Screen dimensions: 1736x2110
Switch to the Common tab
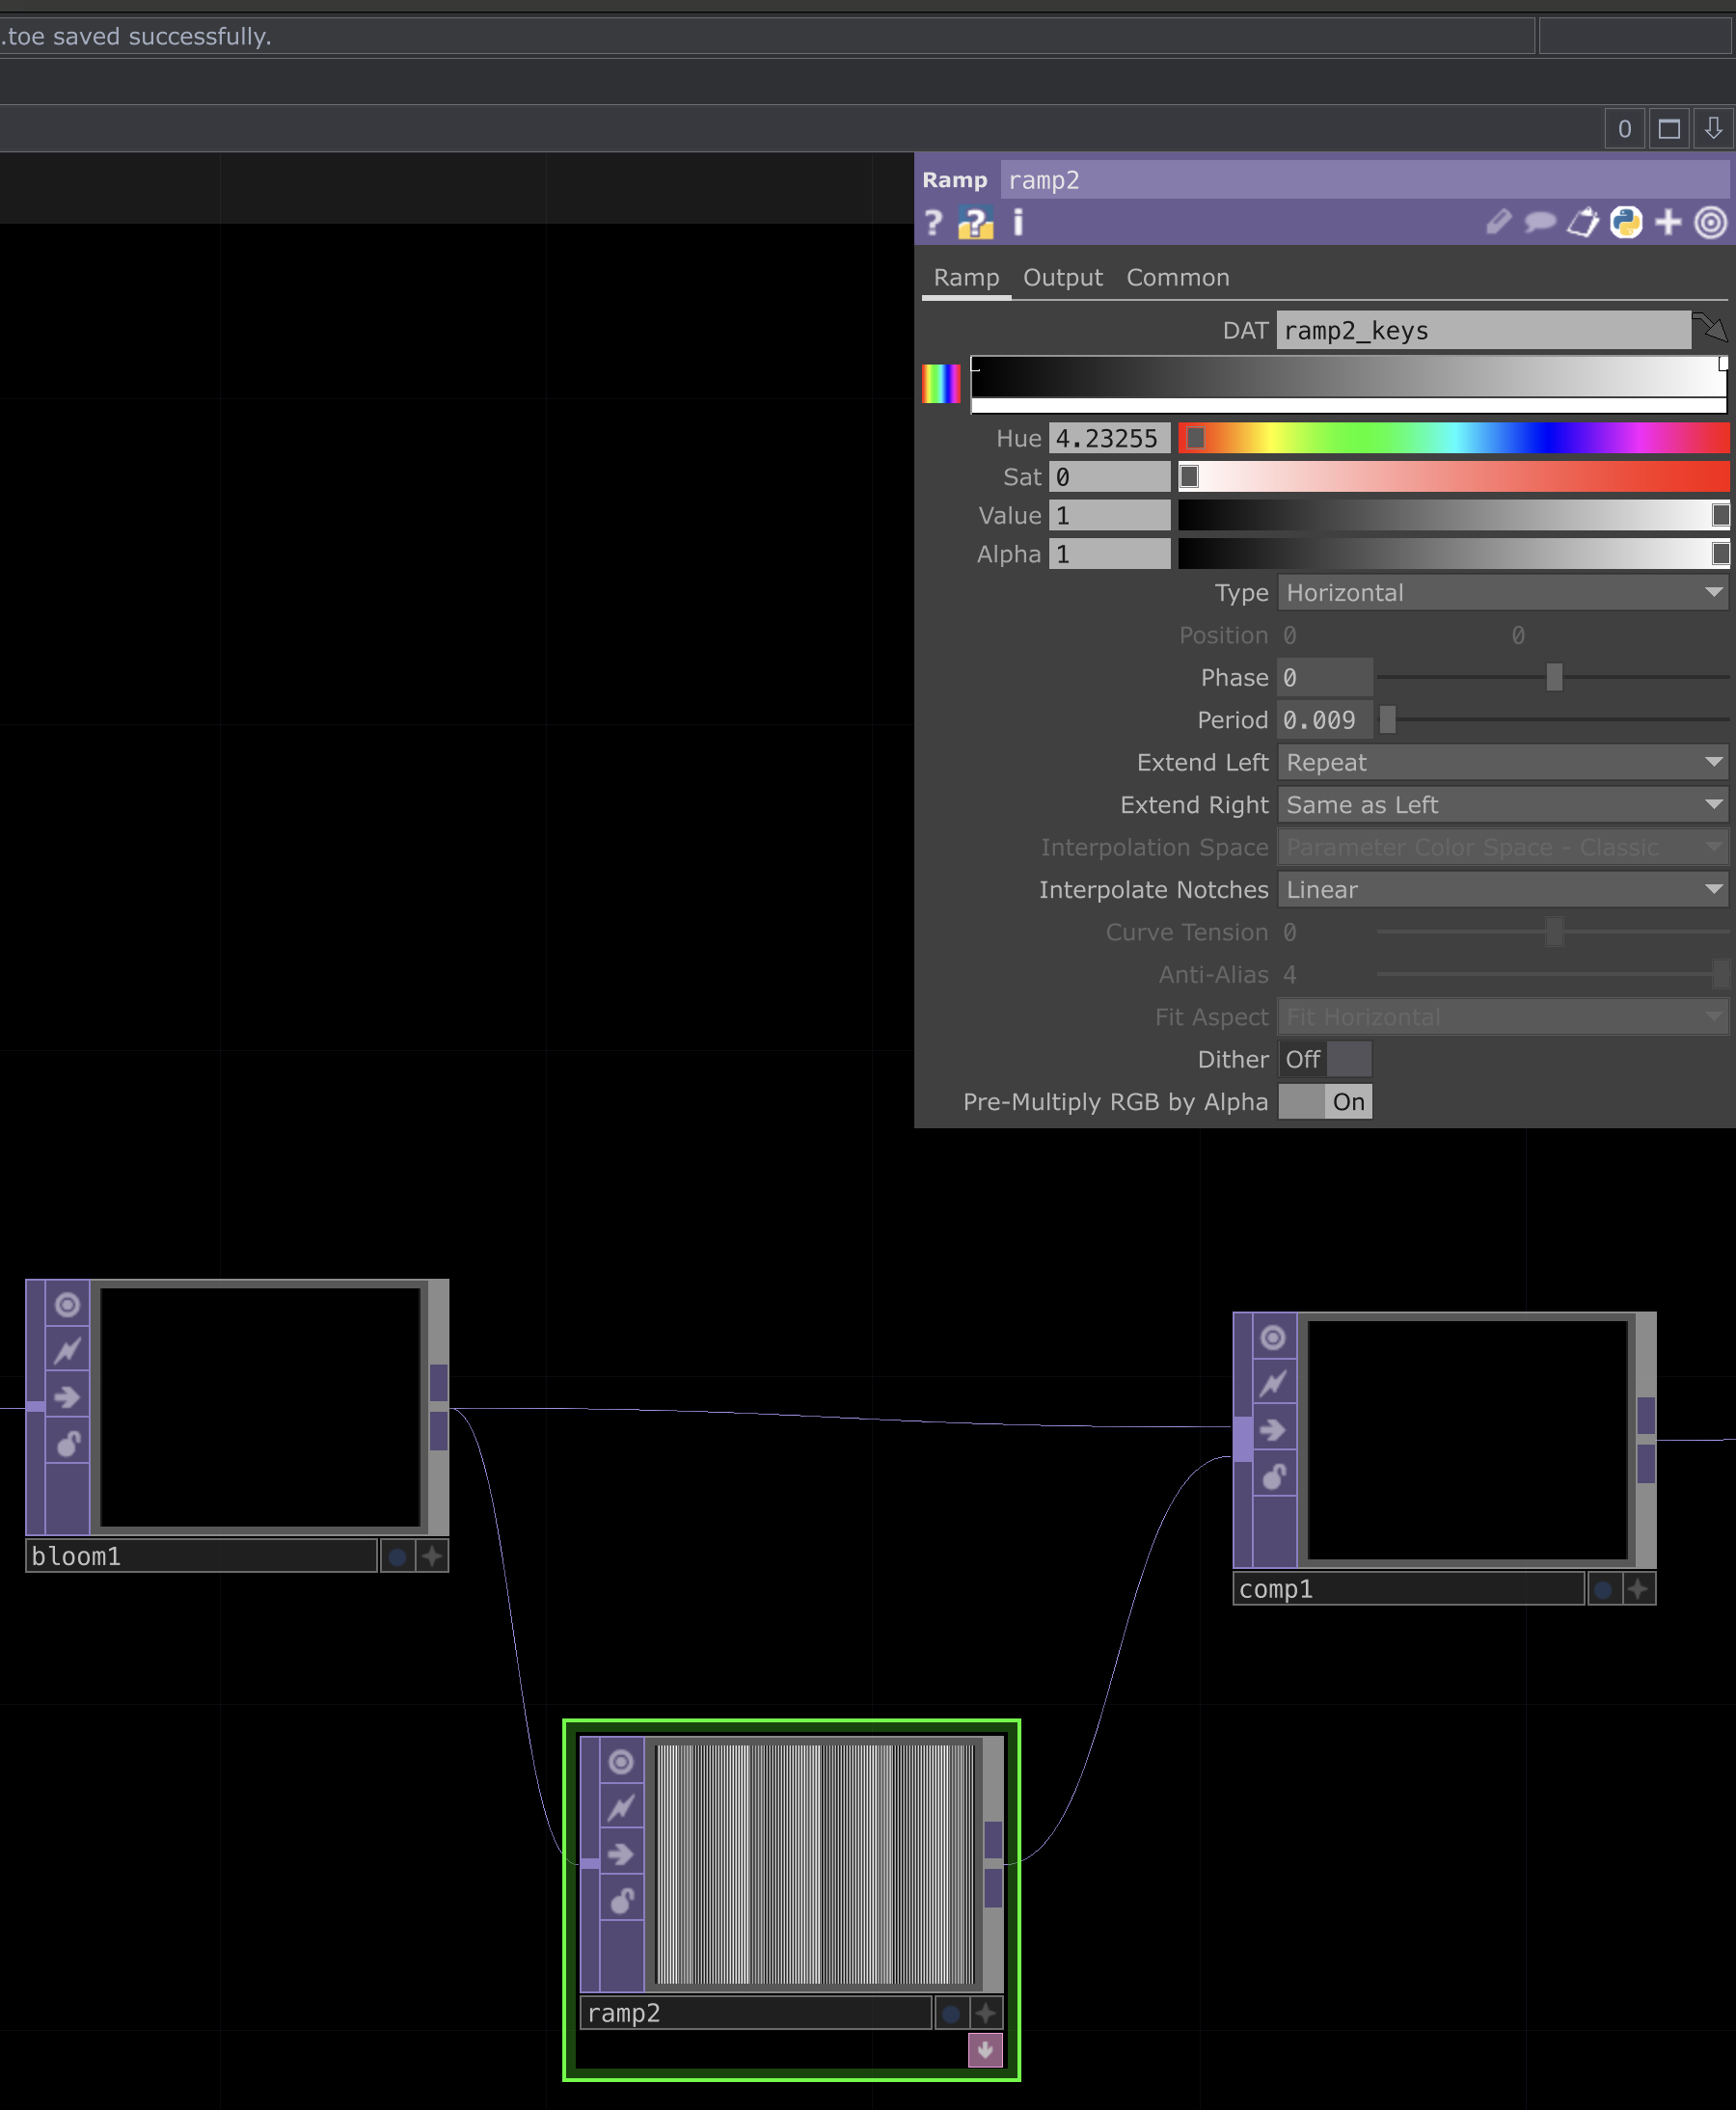point(1177,278)
